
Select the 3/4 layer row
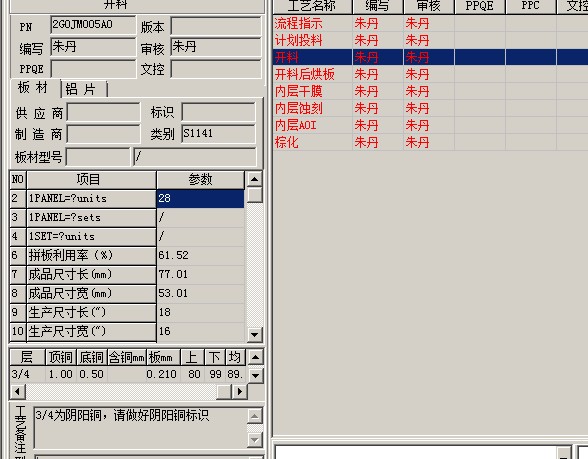click(x=128, y=374)
